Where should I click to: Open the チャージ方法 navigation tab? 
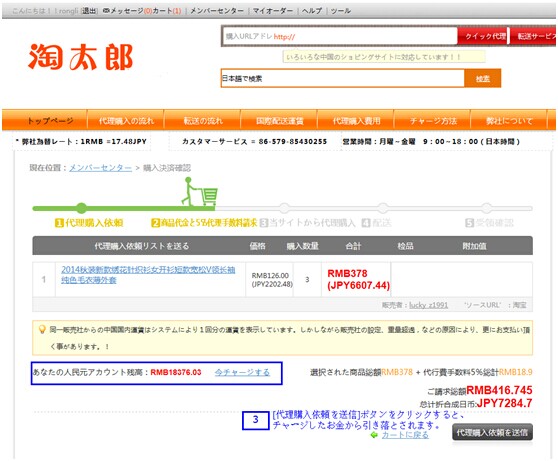433,121
